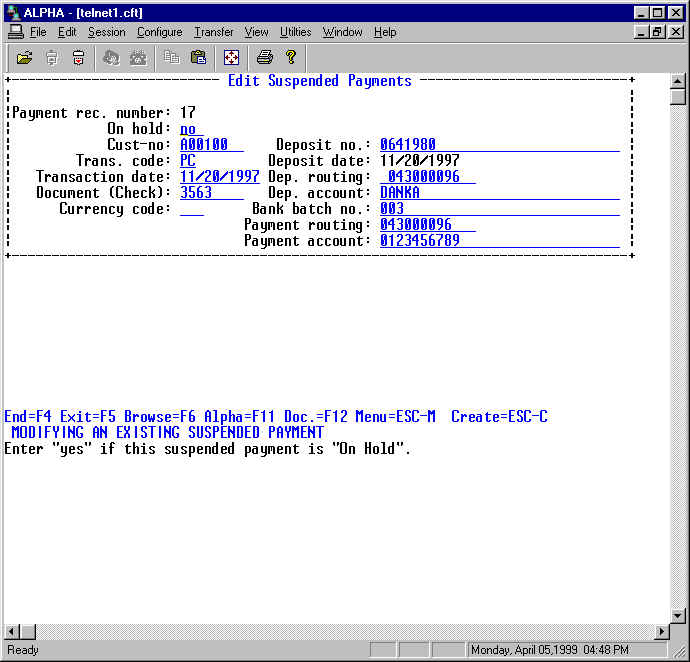Click the MODIFYING AN EXISTING SUSPENDED PAYMENT line
Screen dimensions: 690x662
click(x=168, y=433)
